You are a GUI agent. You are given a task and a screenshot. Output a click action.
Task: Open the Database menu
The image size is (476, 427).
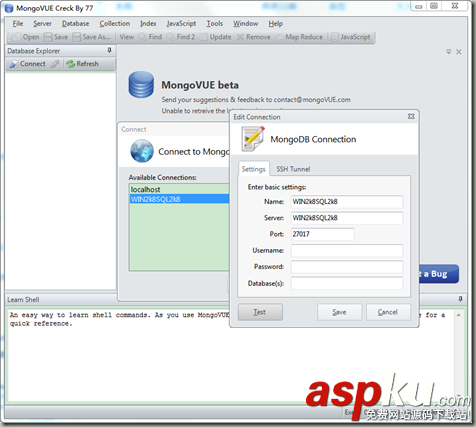pyautogui.click(x=75, y=24)
